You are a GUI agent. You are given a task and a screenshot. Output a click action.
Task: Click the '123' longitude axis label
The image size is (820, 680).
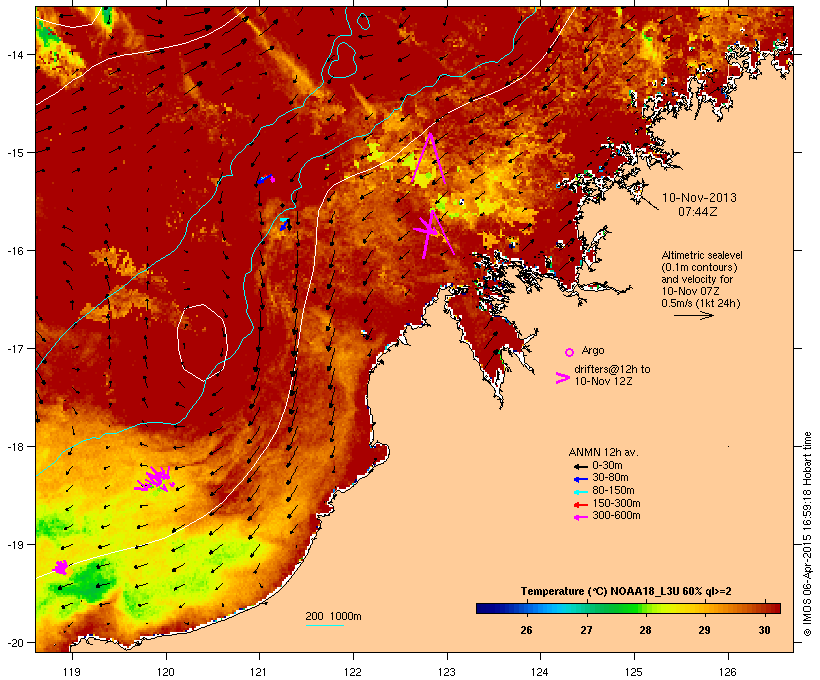point(447,672)
